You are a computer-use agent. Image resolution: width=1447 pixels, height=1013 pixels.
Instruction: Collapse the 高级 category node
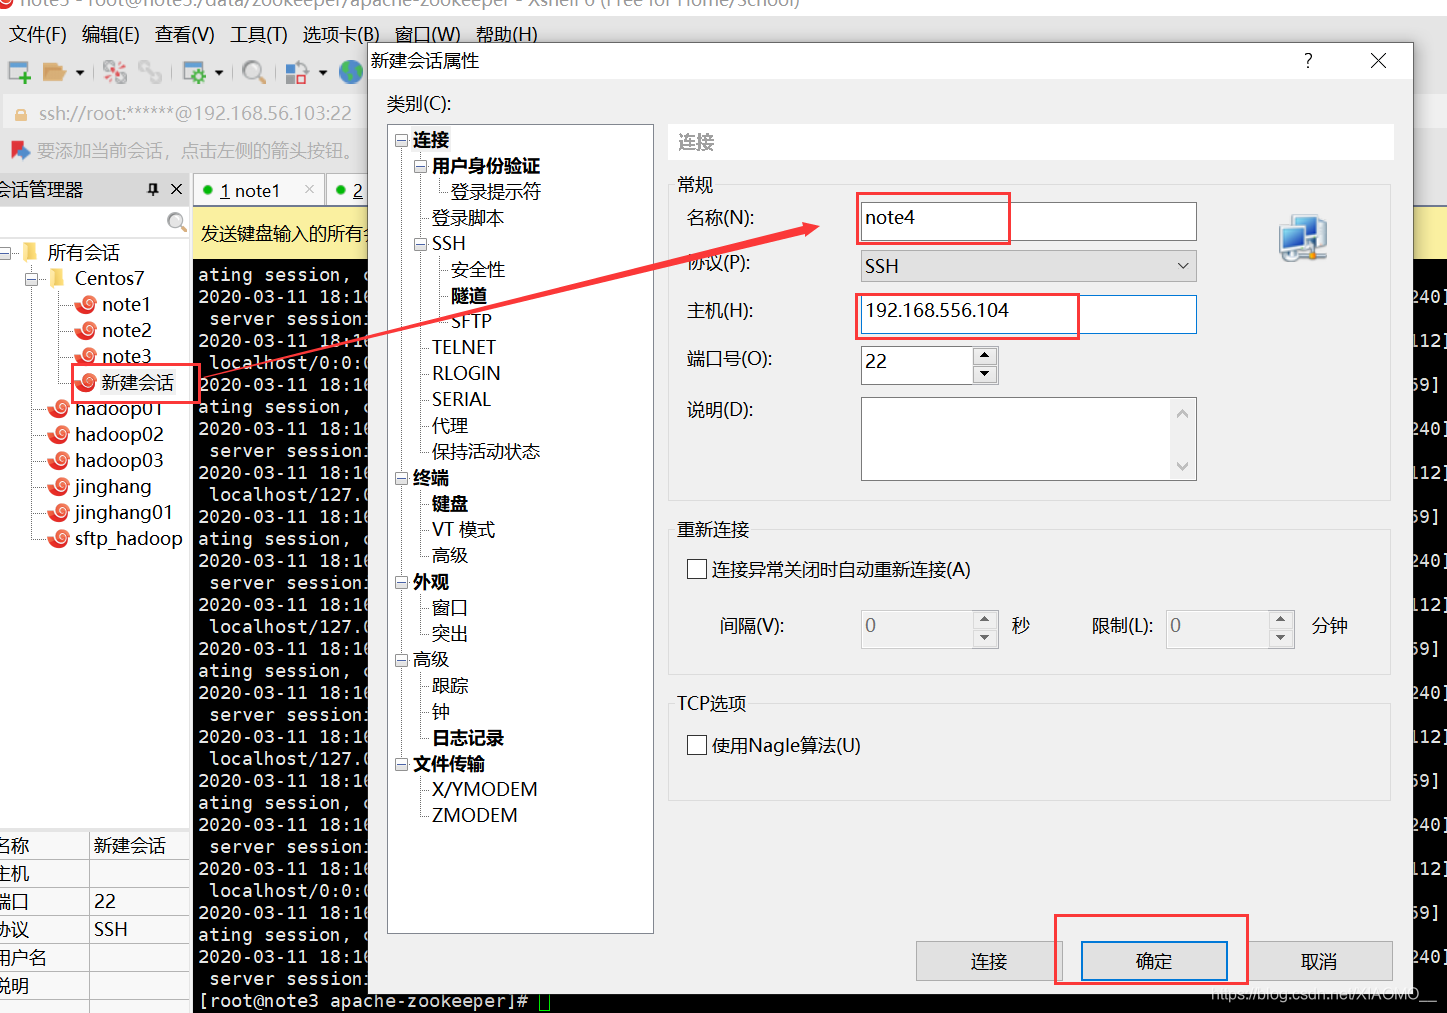pos(401,660)
